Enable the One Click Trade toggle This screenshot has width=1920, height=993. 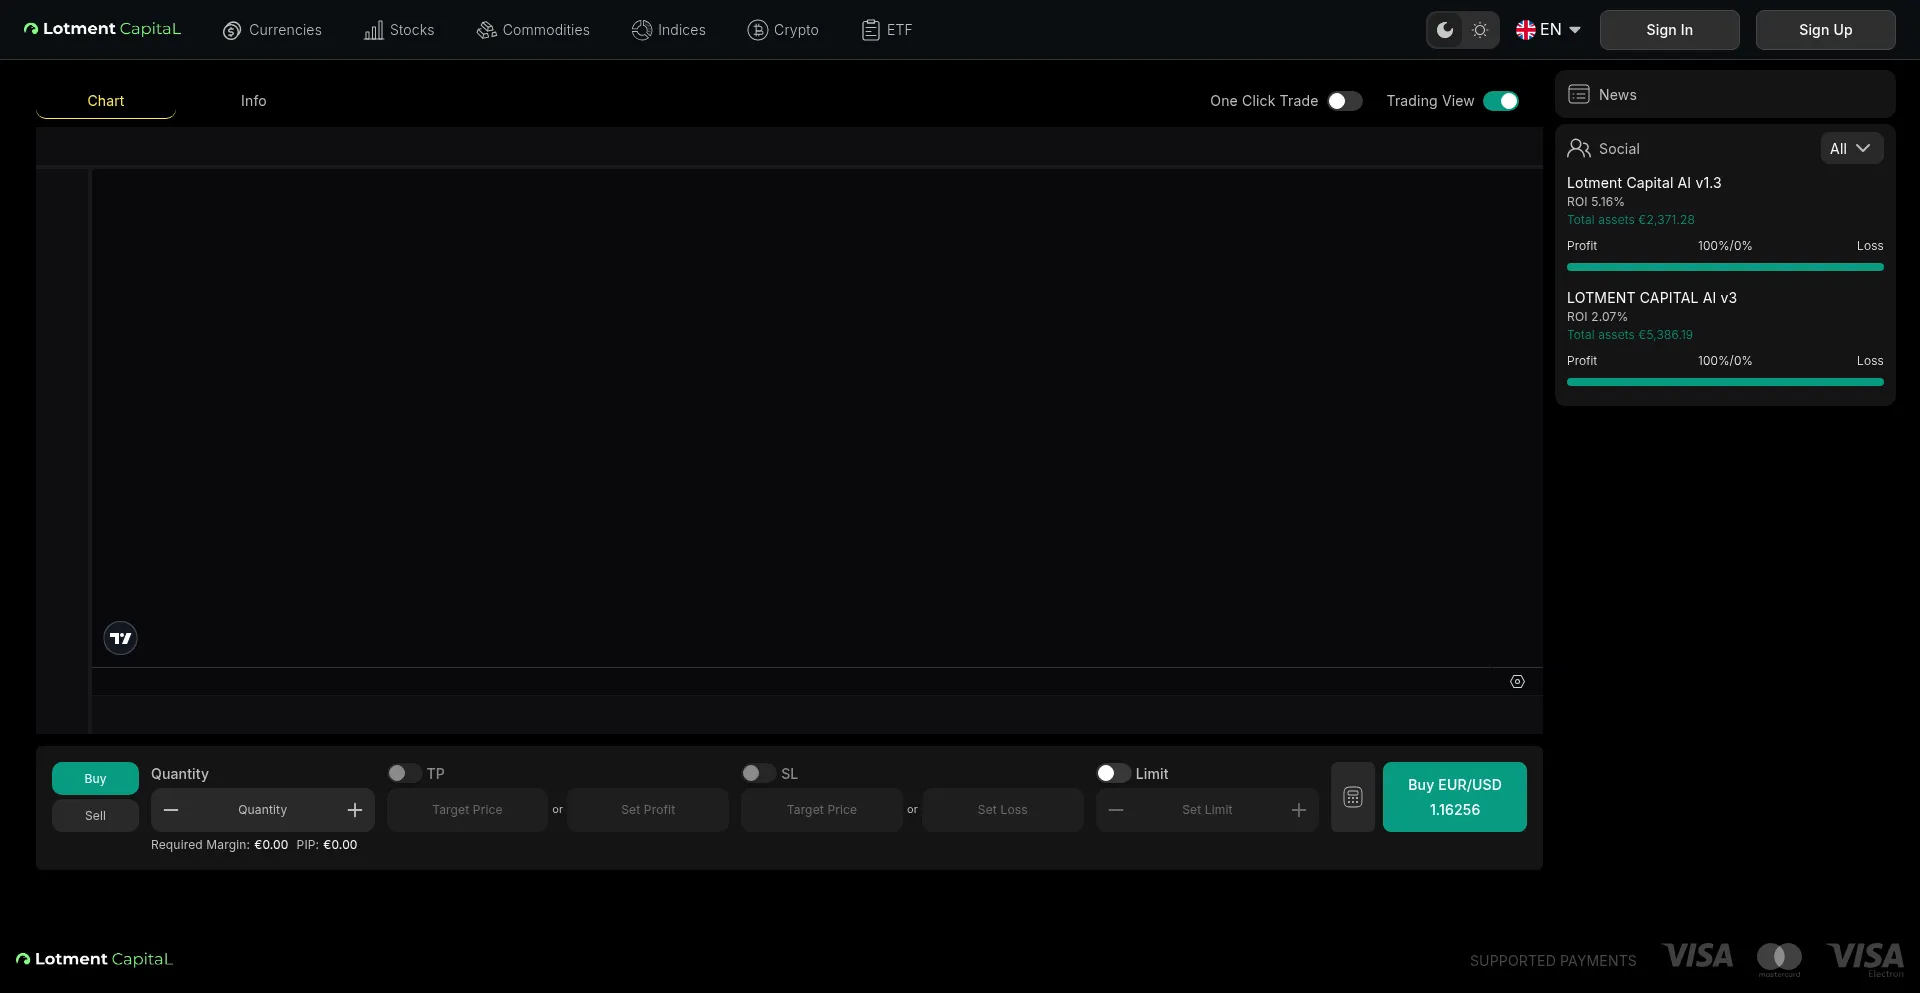point(1344,101)
